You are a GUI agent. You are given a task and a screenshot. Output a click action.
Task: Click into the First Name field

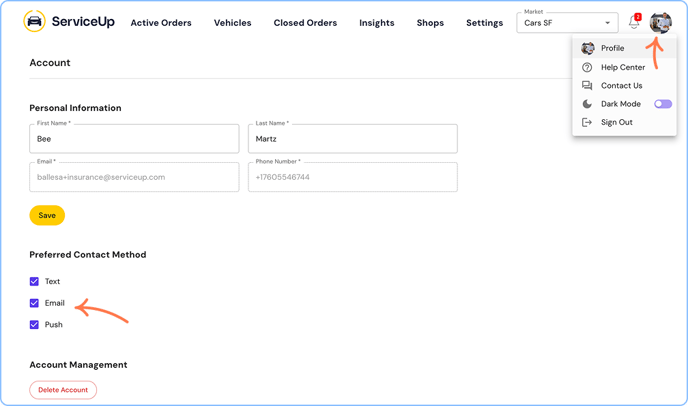tap(134, 139)
